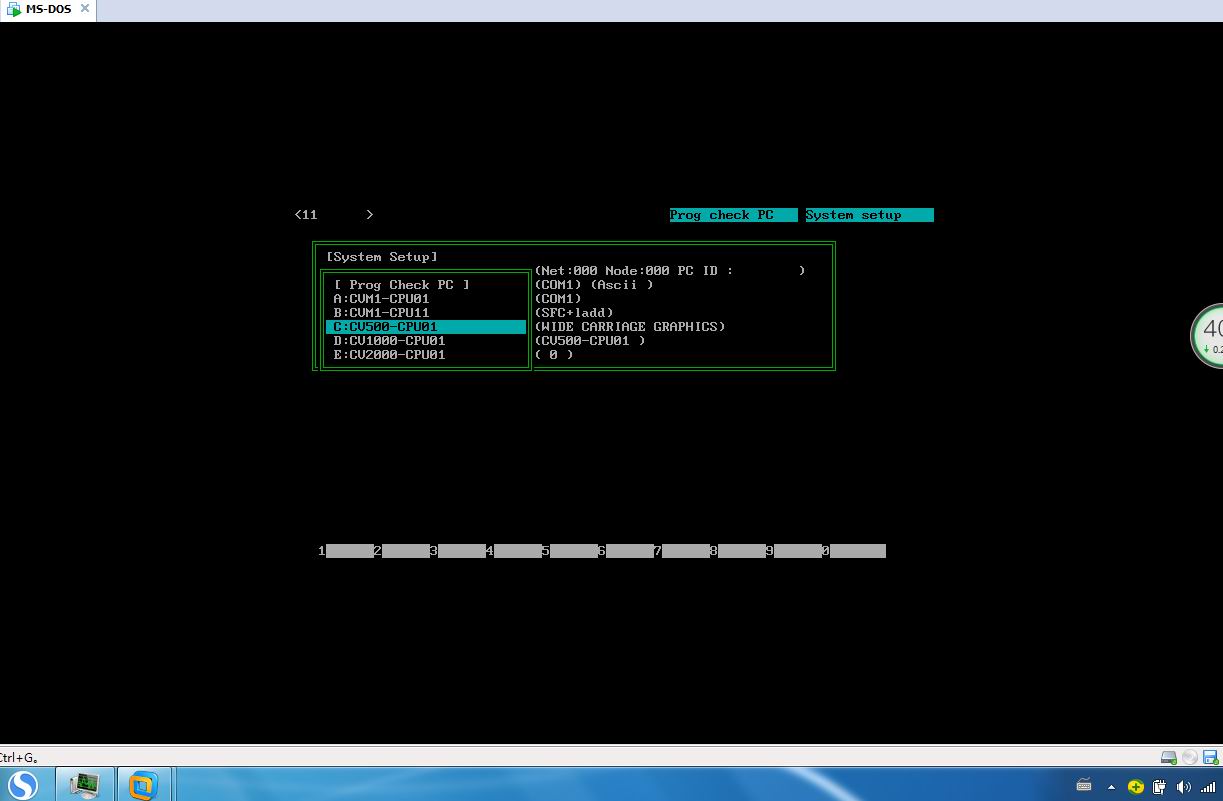Click function key 3 bar
This screenshot has width=1223, height=801.
pyautogui.click(x=462, y=551)
